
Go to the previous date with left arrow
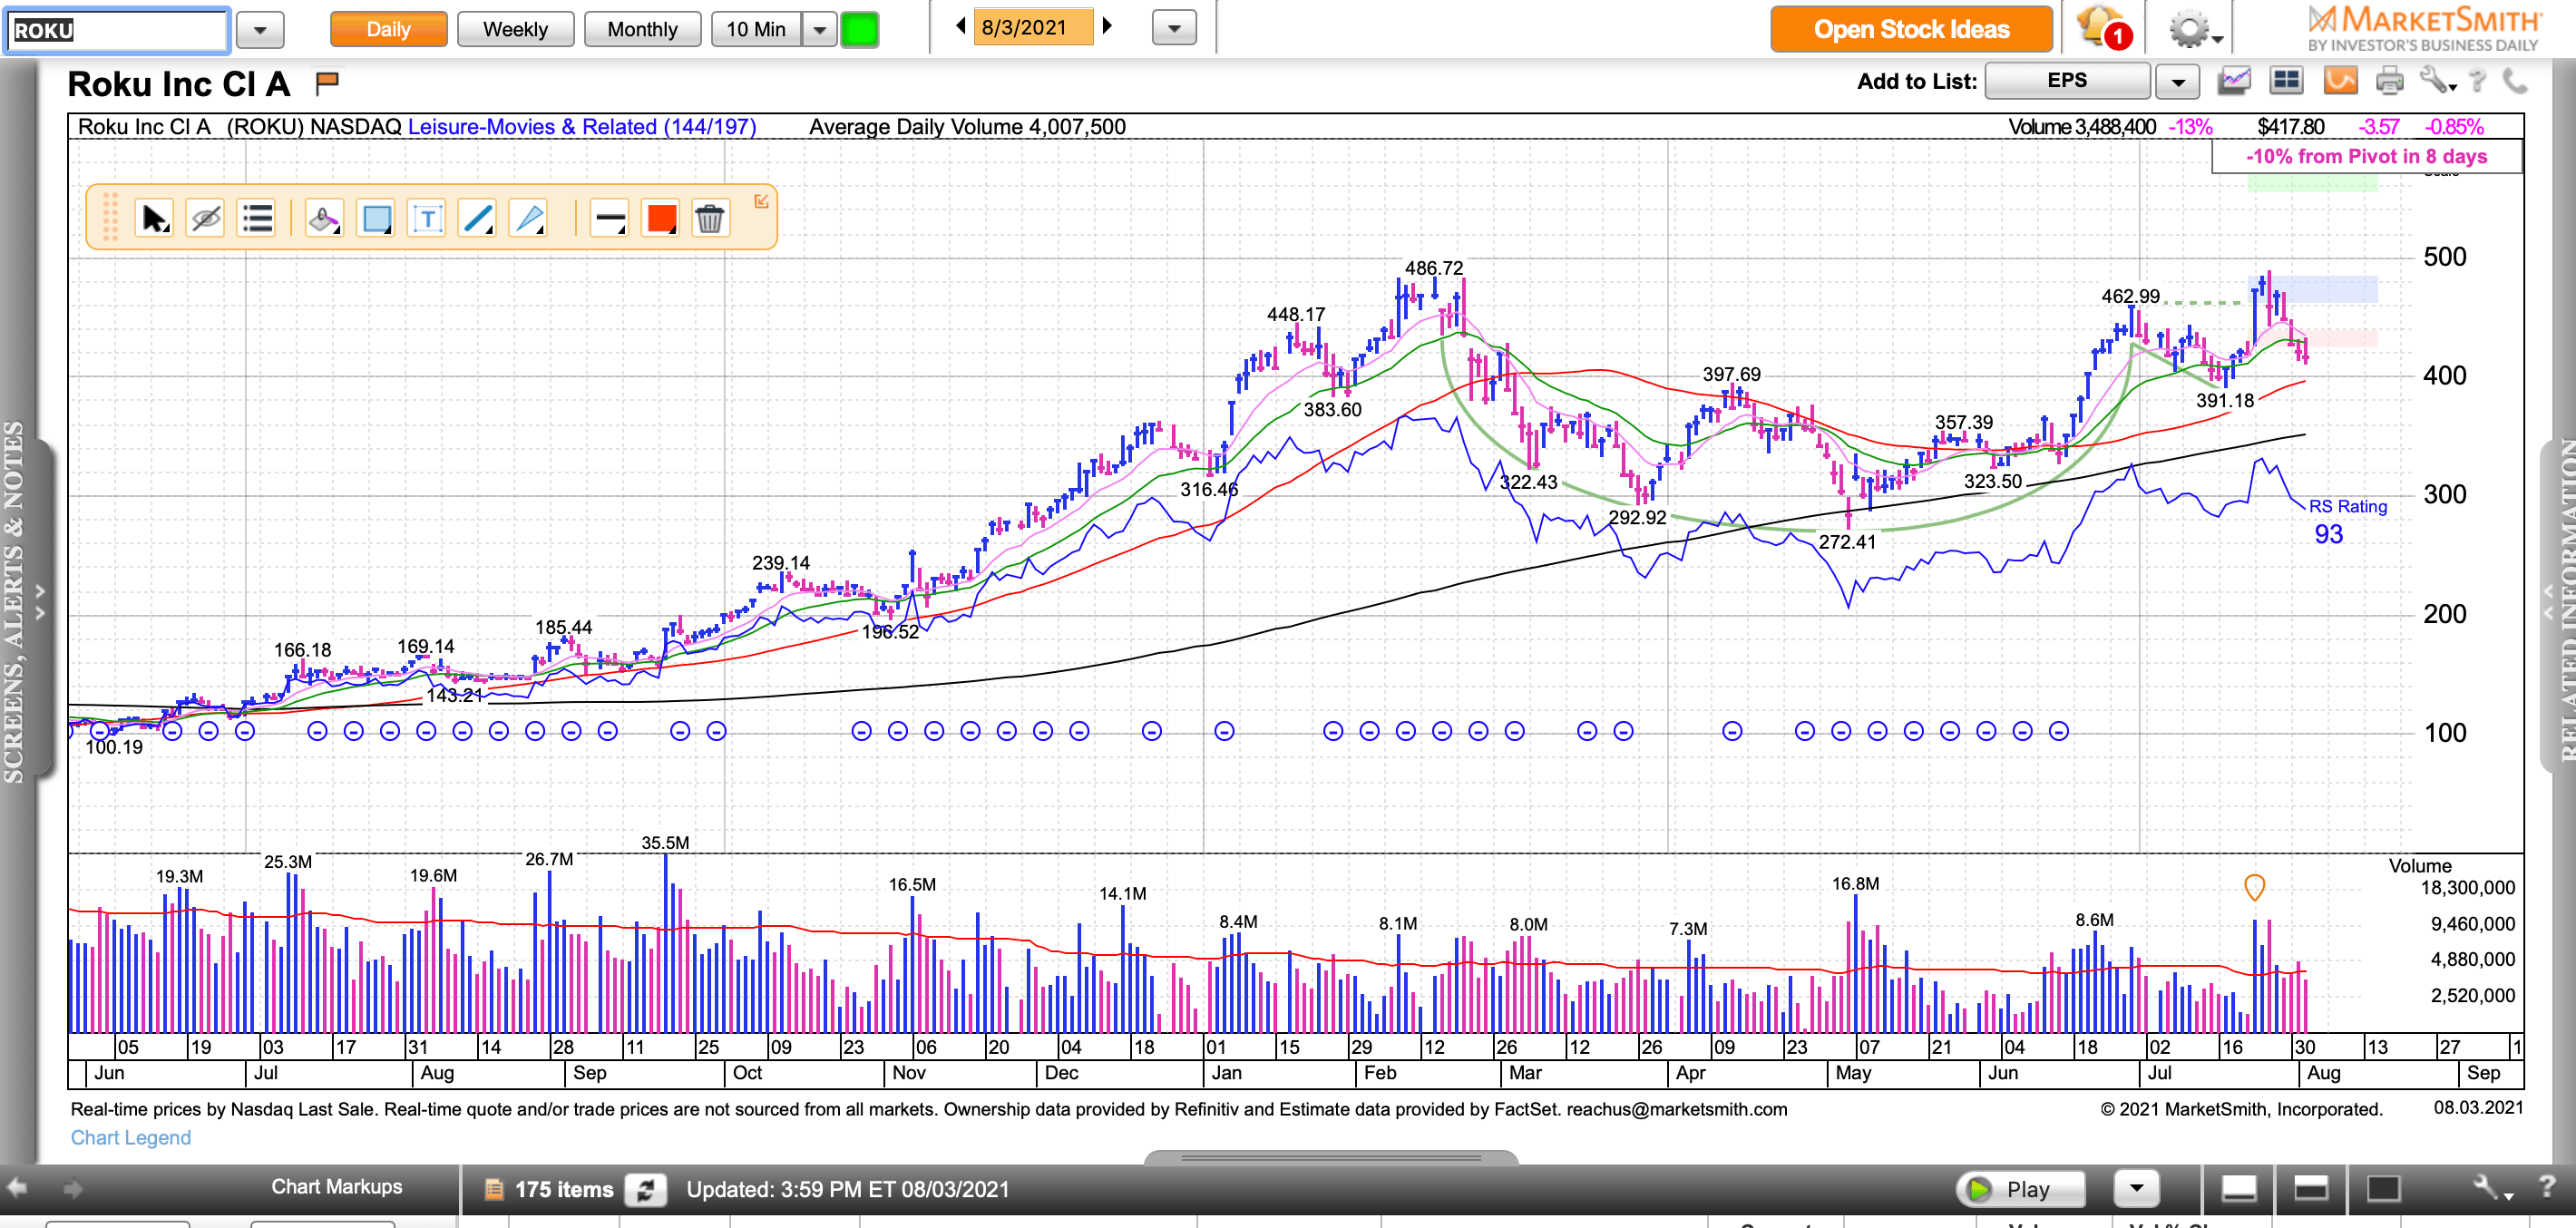(960, 26)
